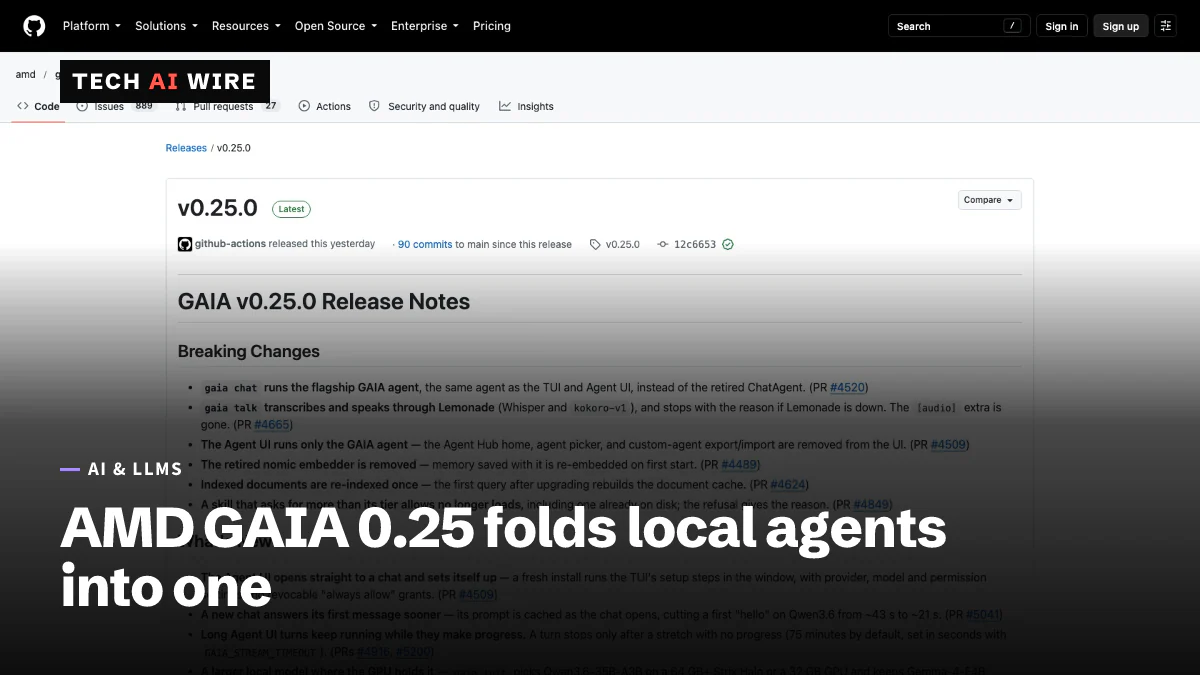Switch to the Code tab
The height and width of the screenshot is (675, 1200).
(x=39, y=106)
